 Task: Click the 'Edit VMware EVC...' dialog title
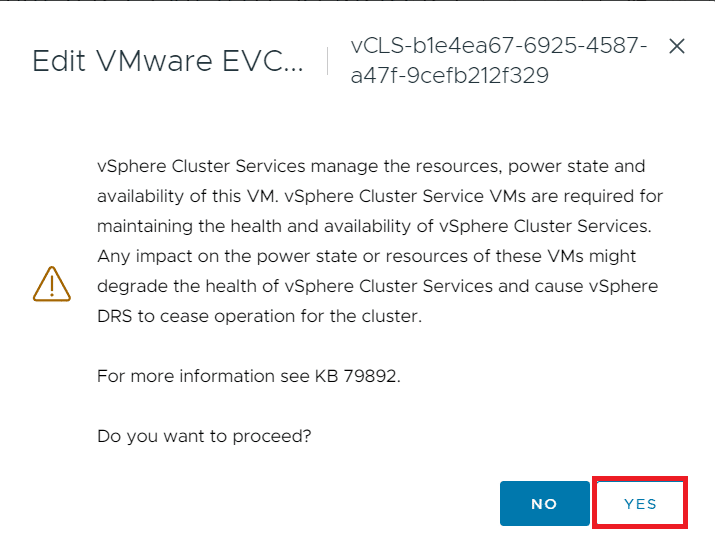(x=168, y=61)
